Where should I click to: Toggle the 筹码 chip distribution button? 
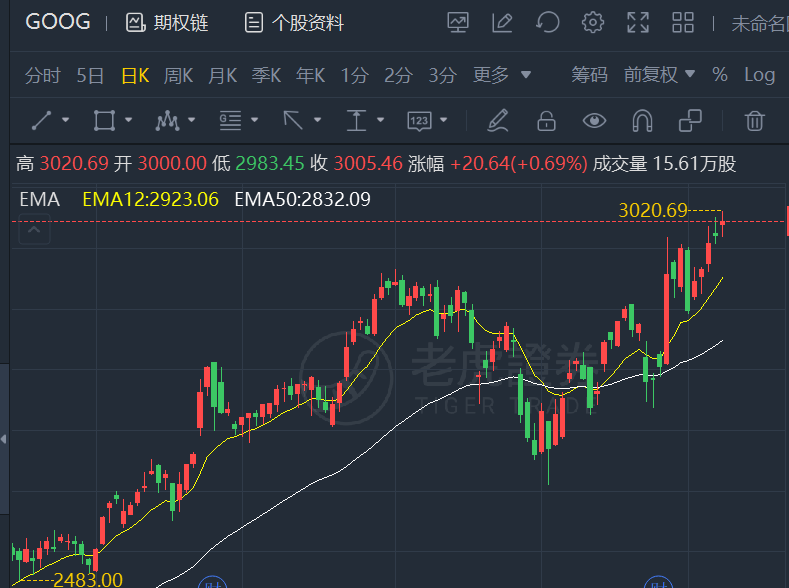pos(589,75)
